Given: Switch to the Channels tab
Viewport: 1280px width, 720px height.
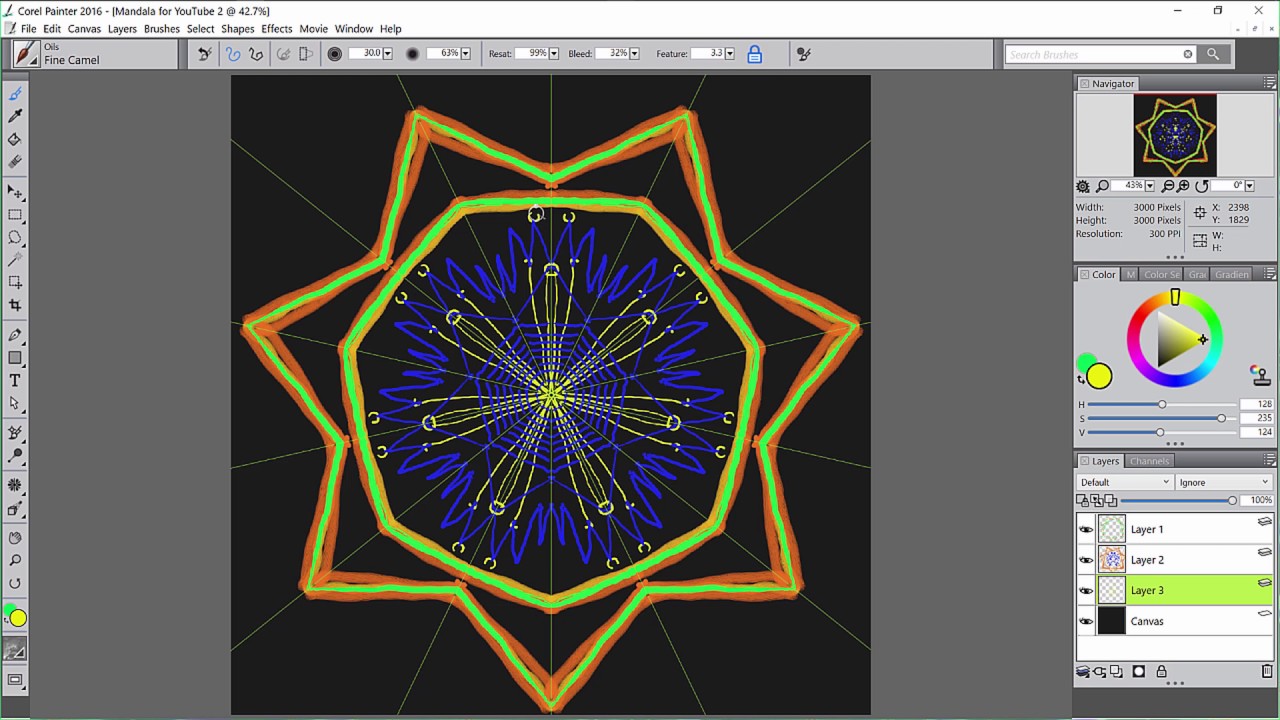Looking at the screenshot, I should (x=1149, y=461).
